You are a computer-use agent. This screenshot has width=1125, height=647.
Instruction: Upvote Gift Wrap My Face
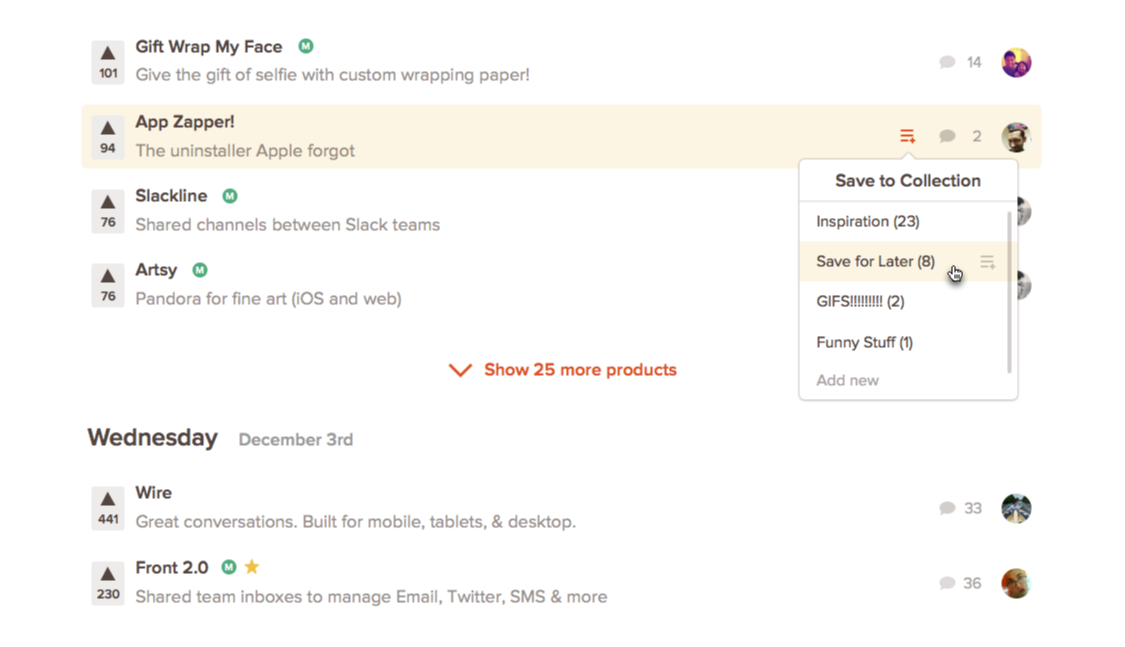pos(108,62)
